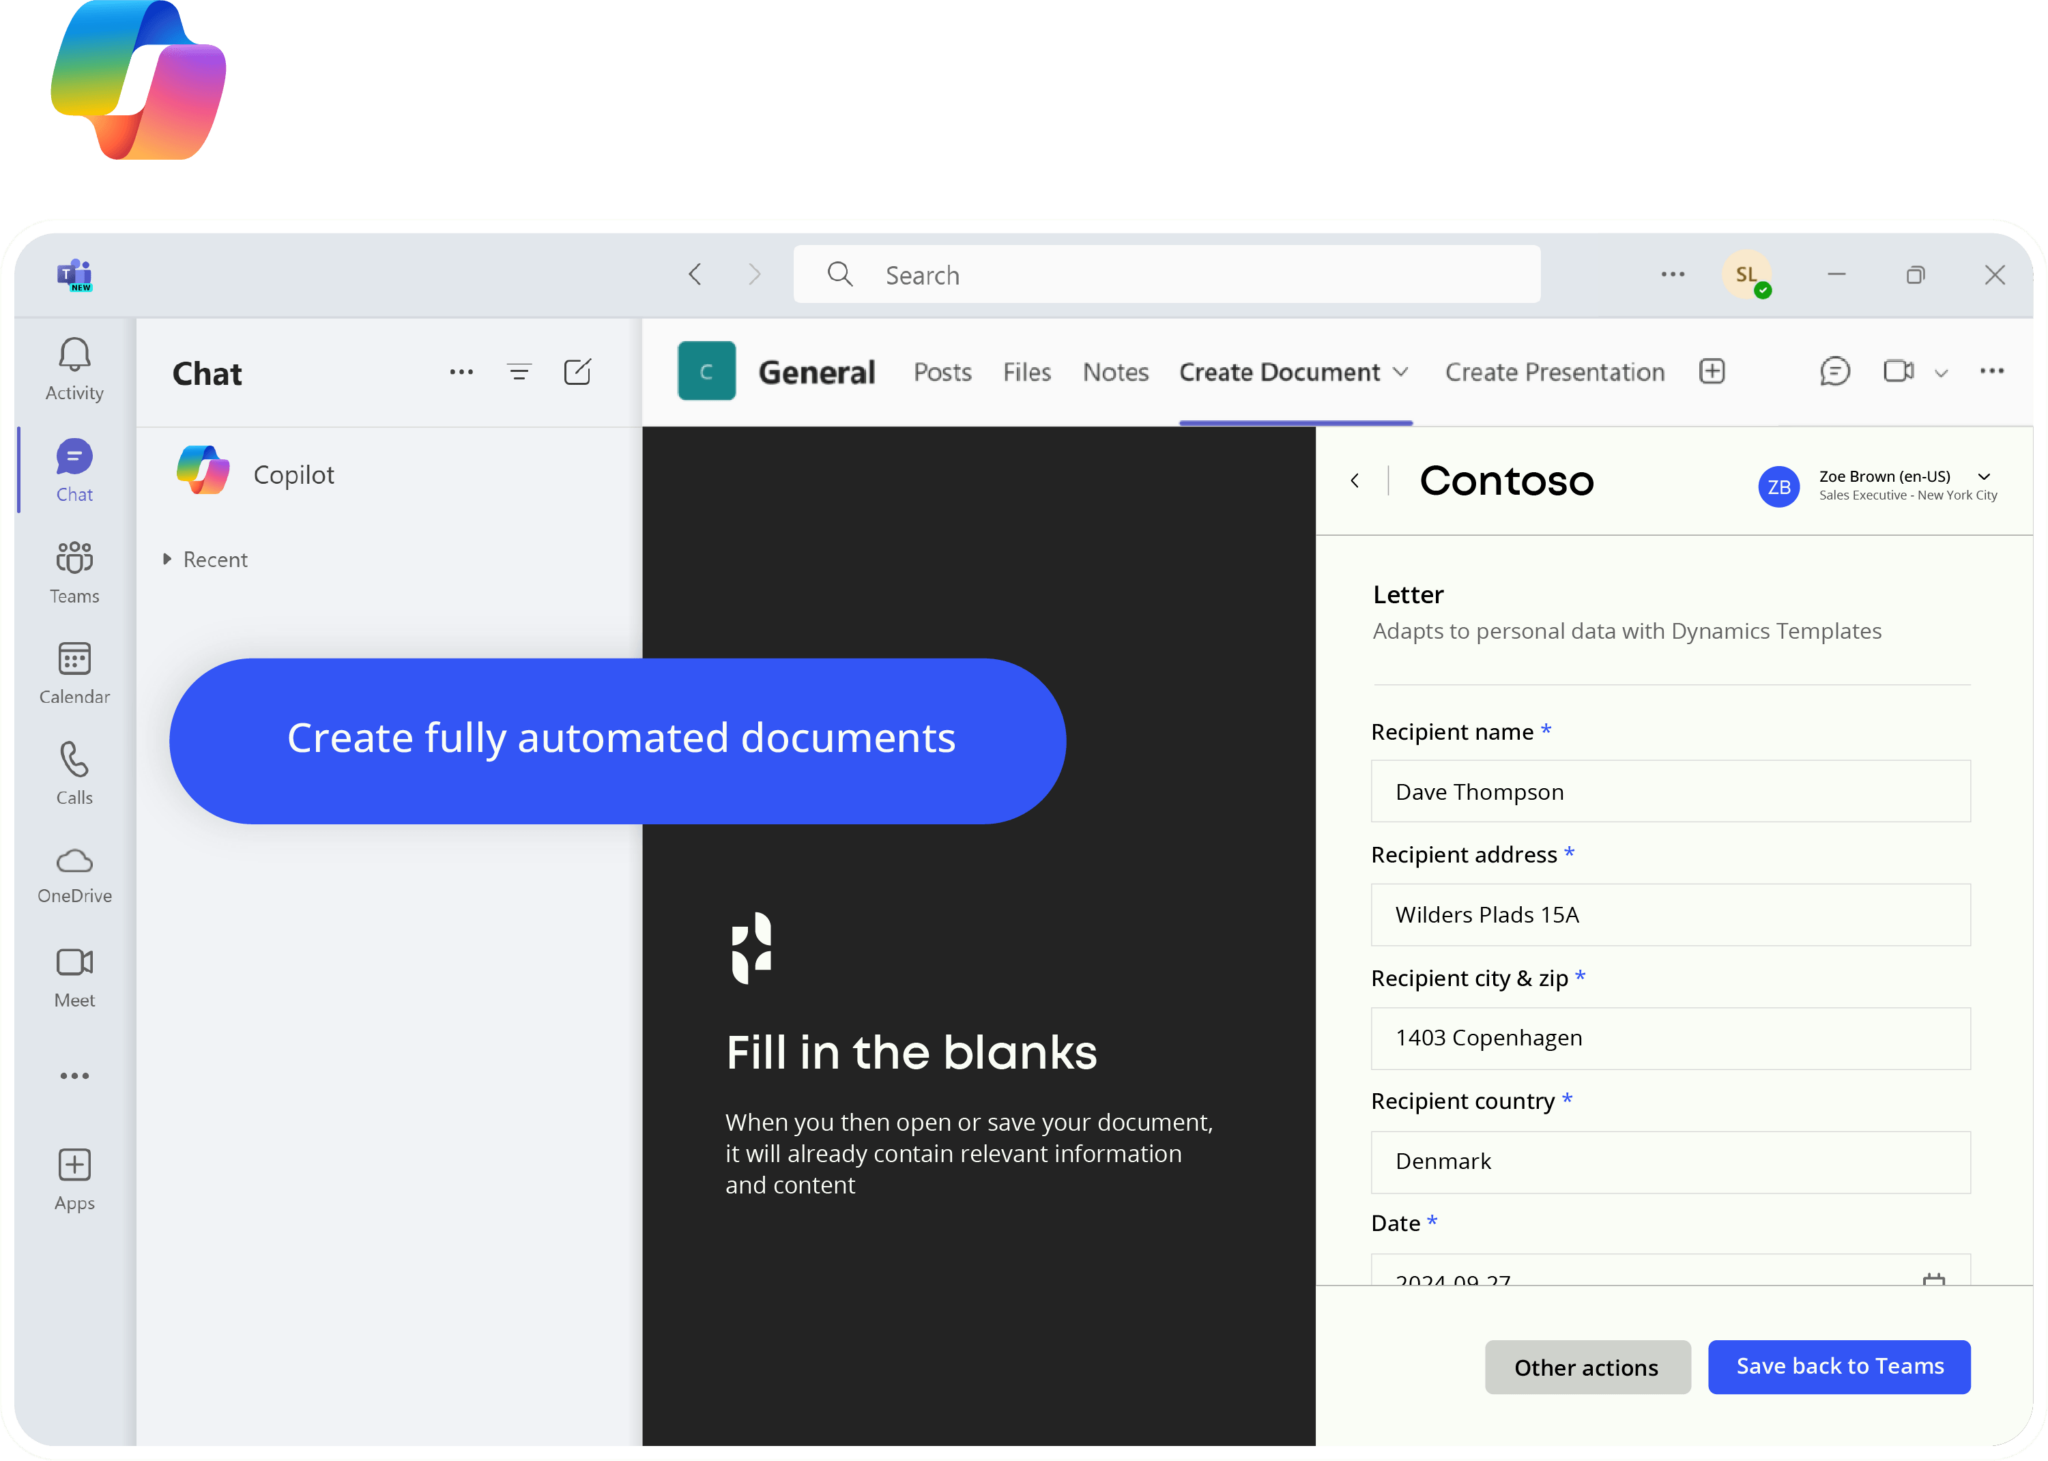This screenshot has height=1461, width=2048.
Task: Expand the Zoe Brown profile dropdown
Action: pos(1984,477)
